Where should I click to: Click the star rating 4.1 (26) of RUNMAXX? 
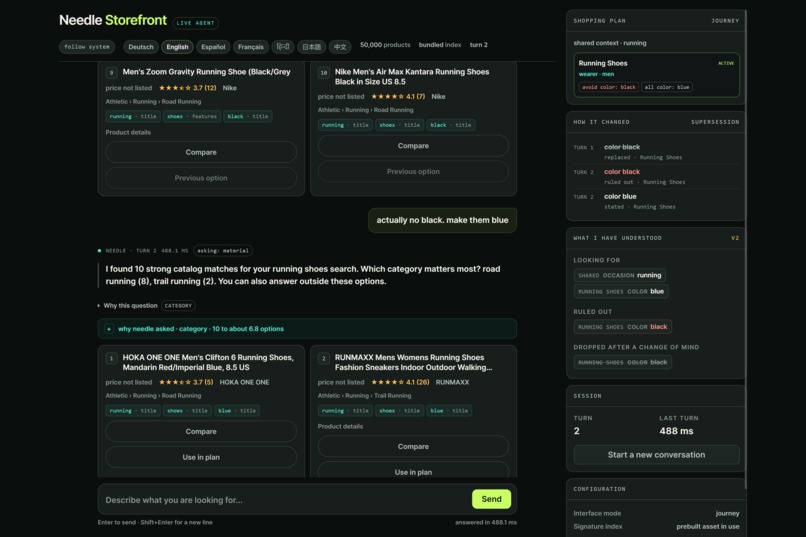(x=400, y=382)
